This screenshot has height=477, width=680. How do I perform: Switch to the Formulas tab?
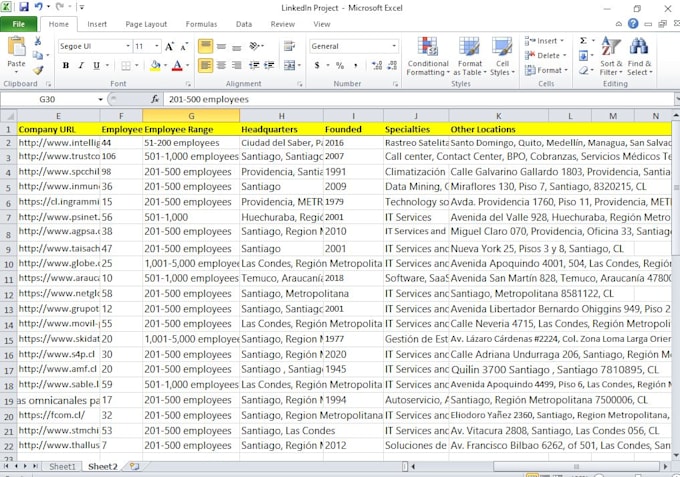click(201, 24)
